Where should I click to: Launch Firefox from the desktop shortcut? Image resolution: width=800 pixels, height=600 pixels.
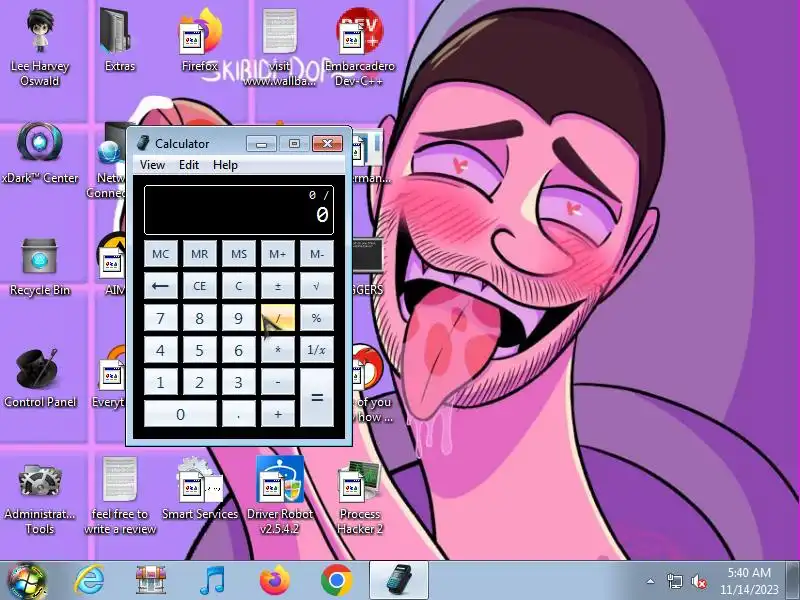[200, 40]
